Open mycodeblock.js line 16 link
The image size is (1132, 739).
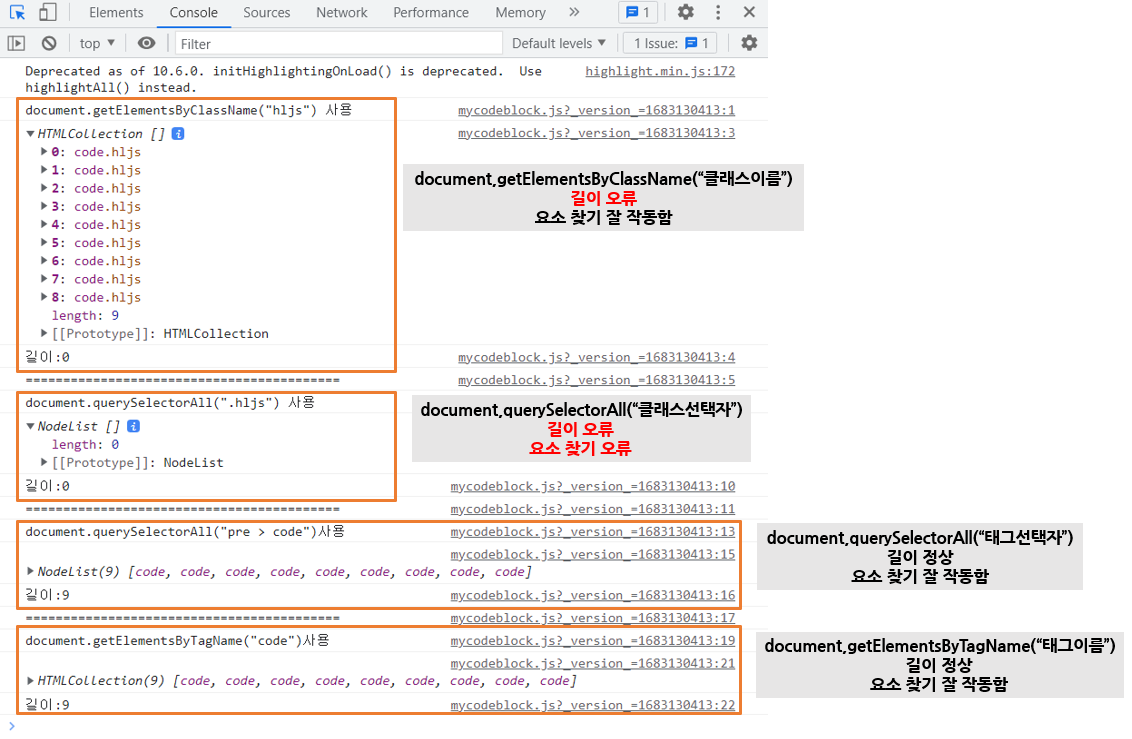(593, 595)
